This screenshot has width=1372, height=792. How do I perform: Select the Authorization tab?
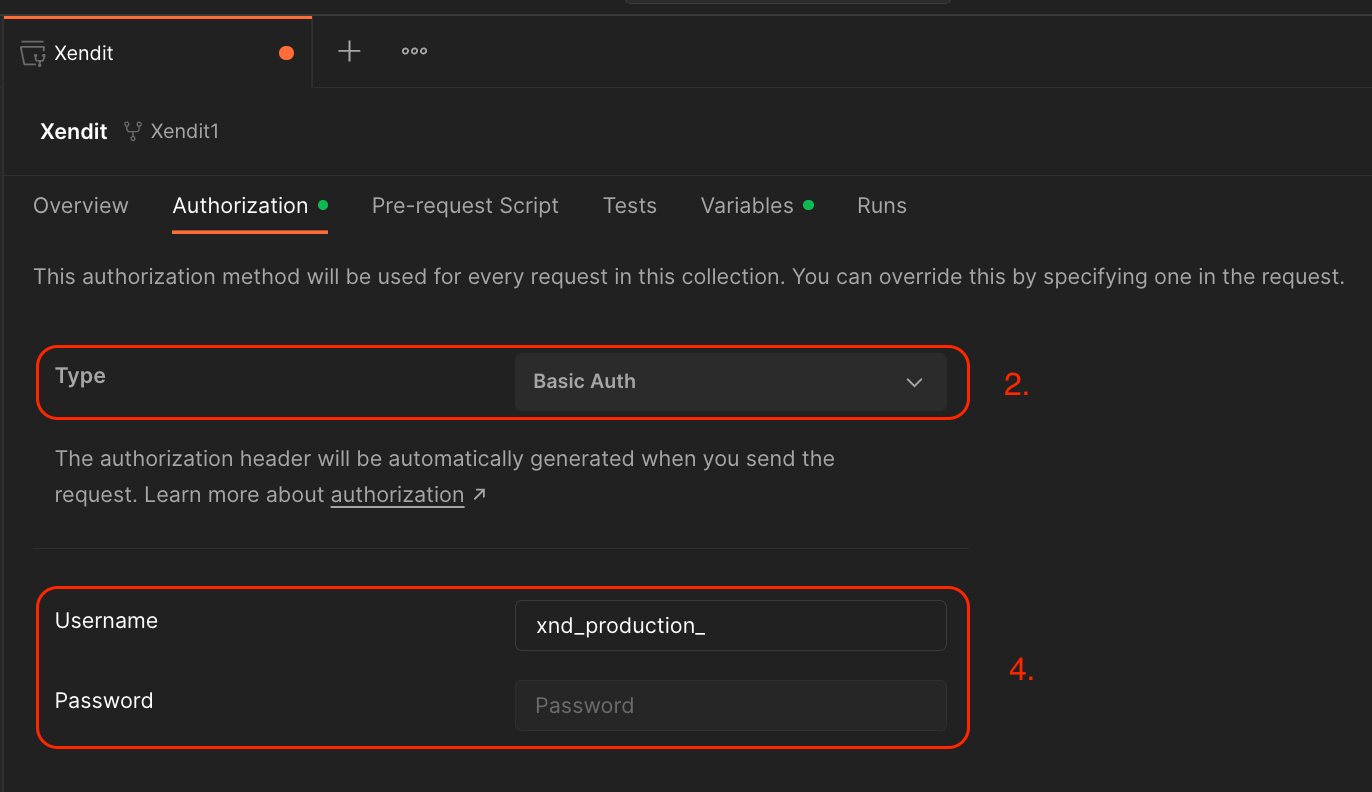(x=240, y=206)
